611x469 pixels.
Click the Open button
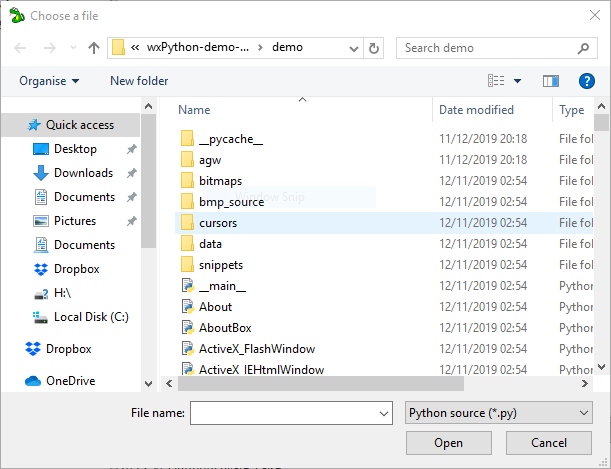(x=449, y=443)
